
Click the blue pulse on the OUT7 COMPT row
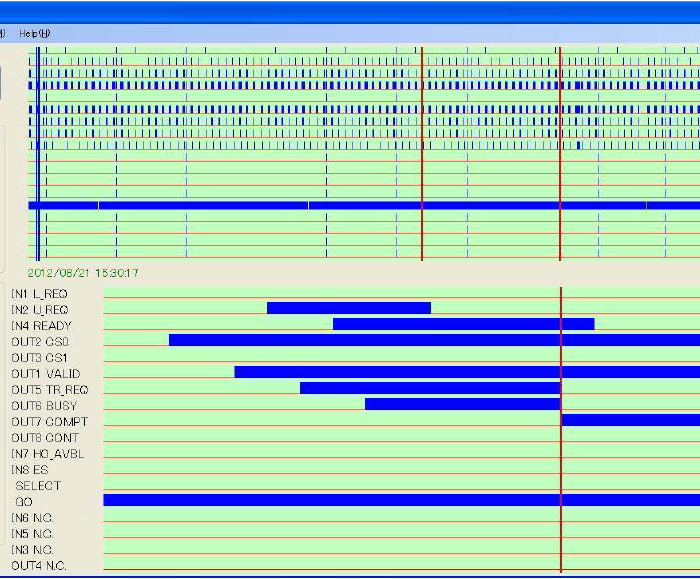tap(630, 420)
